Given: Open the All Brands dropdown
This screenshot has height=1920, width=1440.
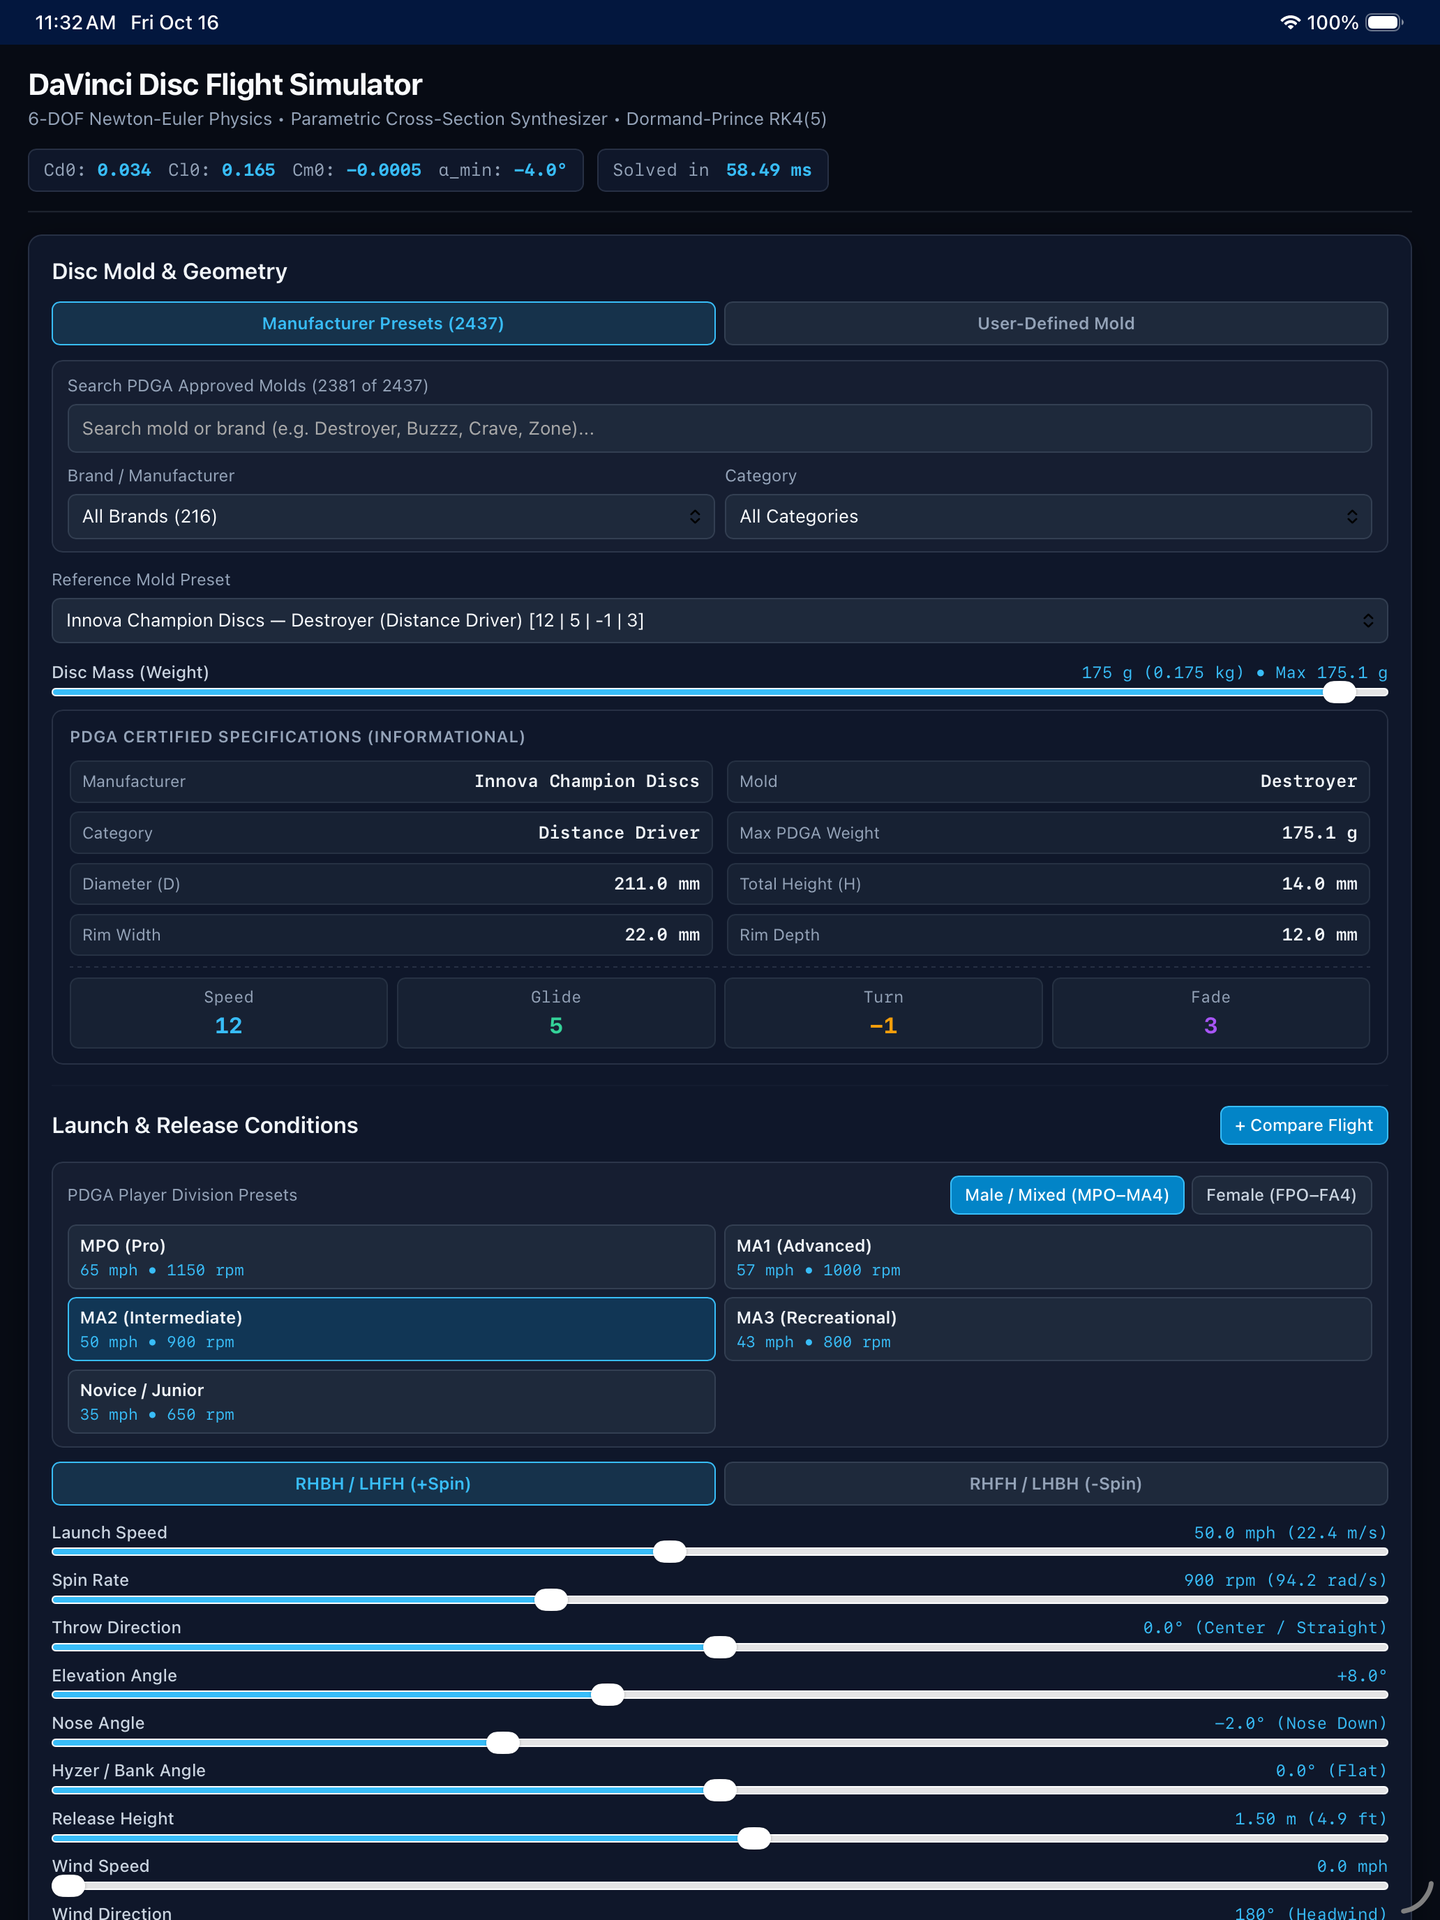Looking at the screenshot, I should pyautogui.click(x=391, y=516).
